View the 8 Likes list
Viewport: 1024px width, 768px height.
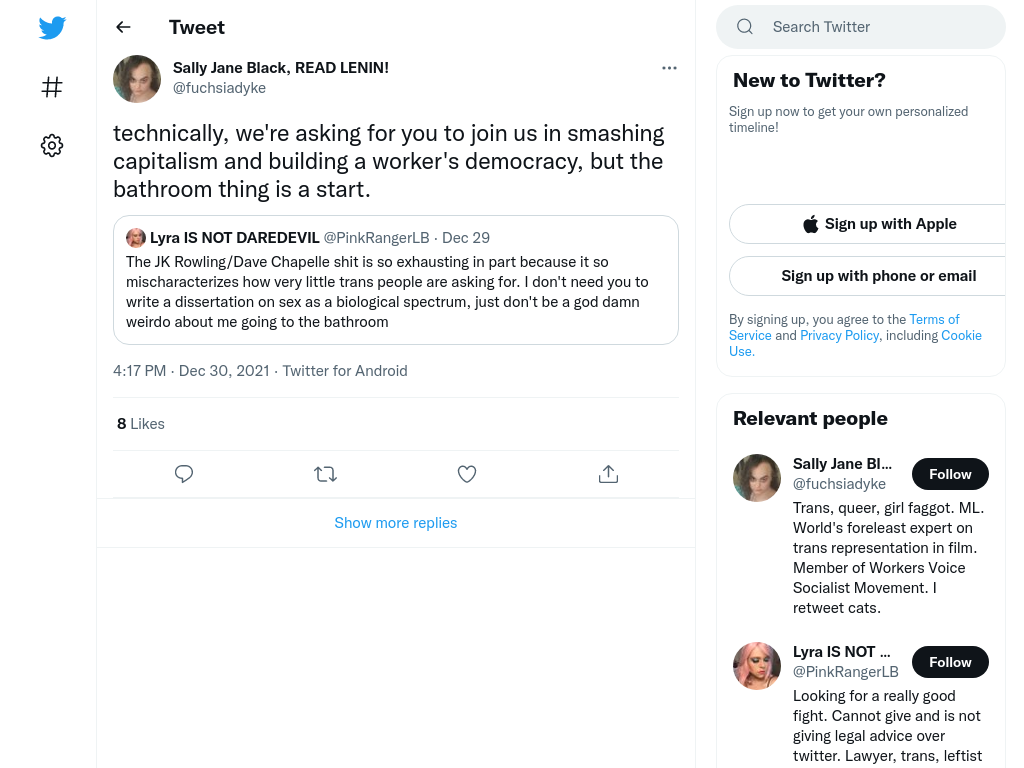(141, 424)
